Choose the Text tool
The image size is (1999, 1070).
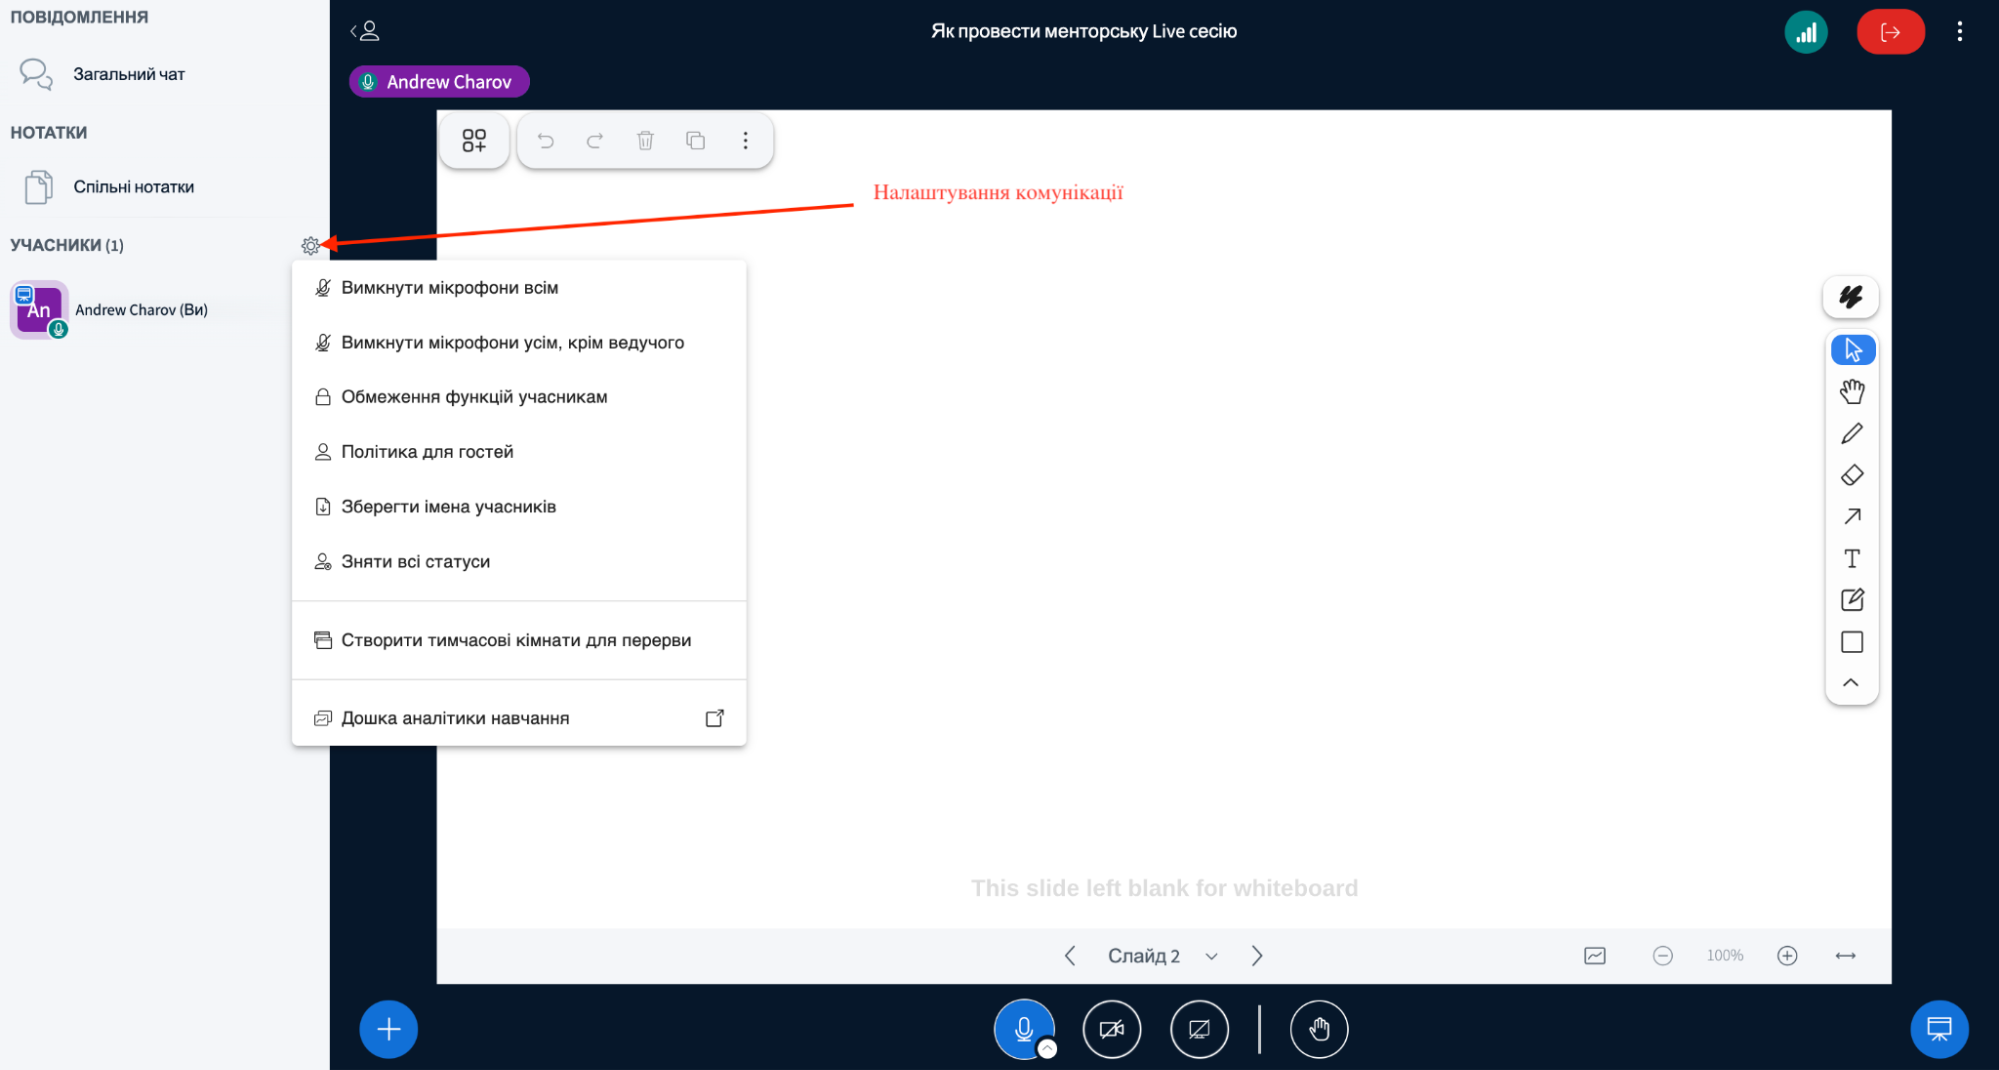click(1851, 558)
